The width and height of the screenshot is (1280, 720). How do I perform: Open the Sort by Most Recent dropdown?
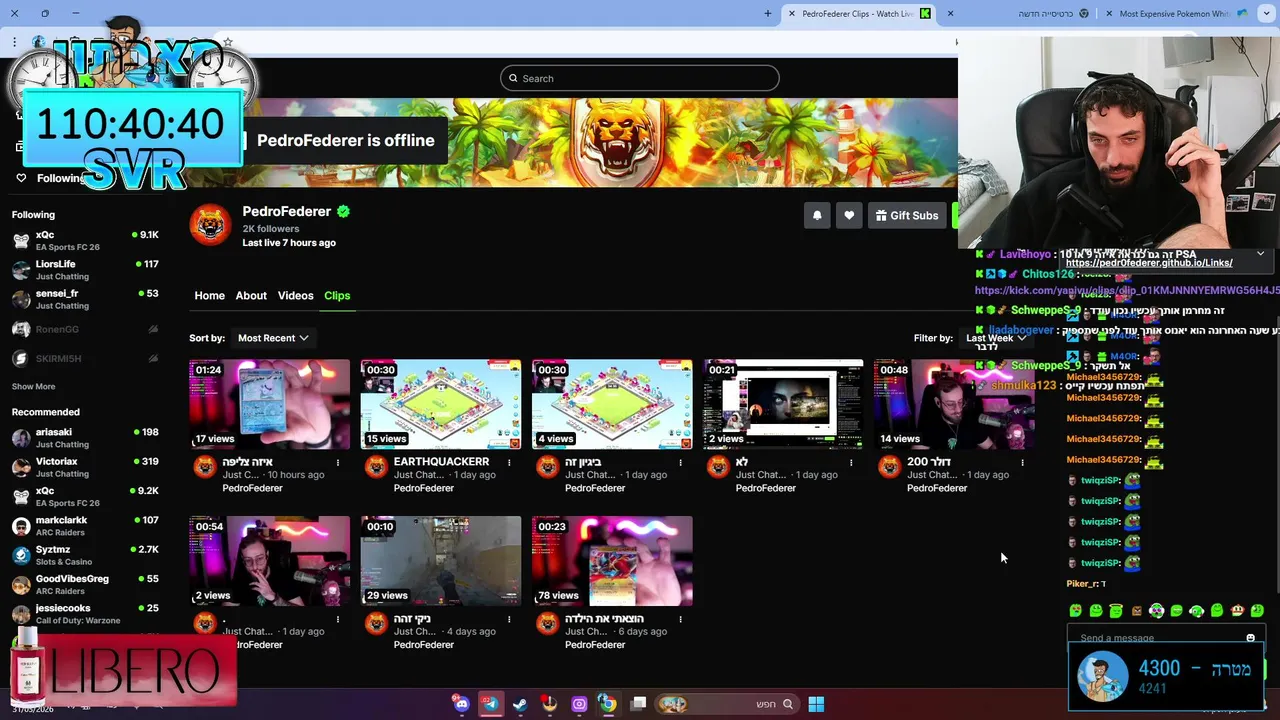pyautogui.click(x=273, y=338)
